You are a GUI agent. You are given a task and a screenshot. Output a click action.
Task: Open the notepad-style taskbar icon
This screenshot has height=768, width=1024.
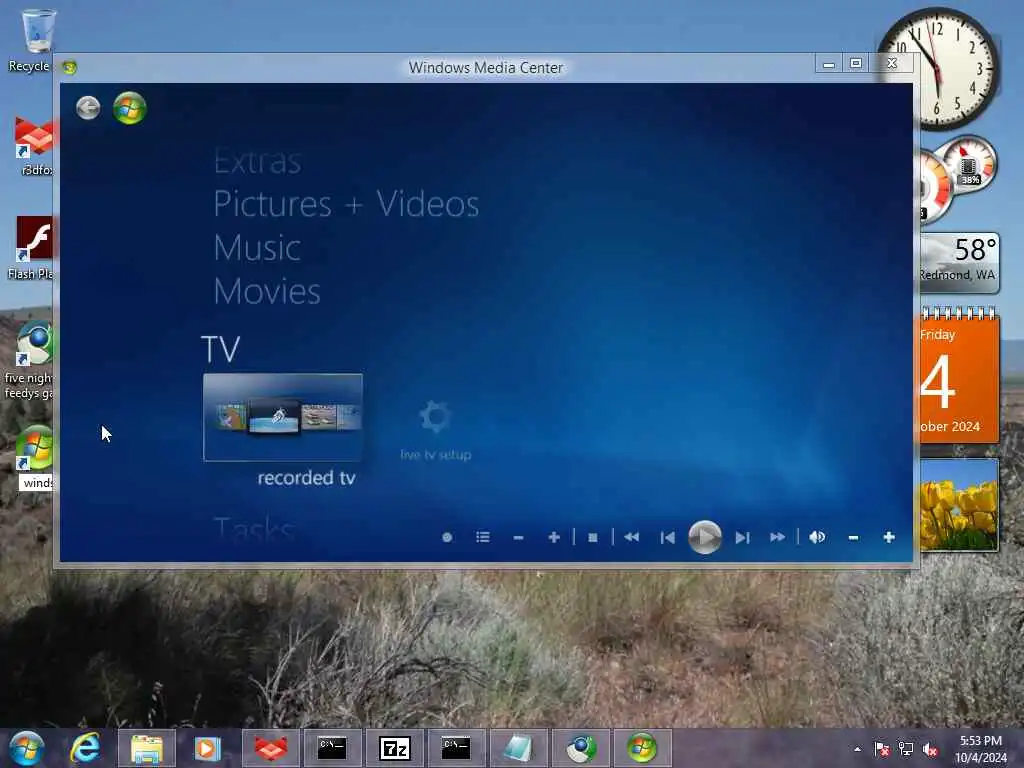(518, 748)
